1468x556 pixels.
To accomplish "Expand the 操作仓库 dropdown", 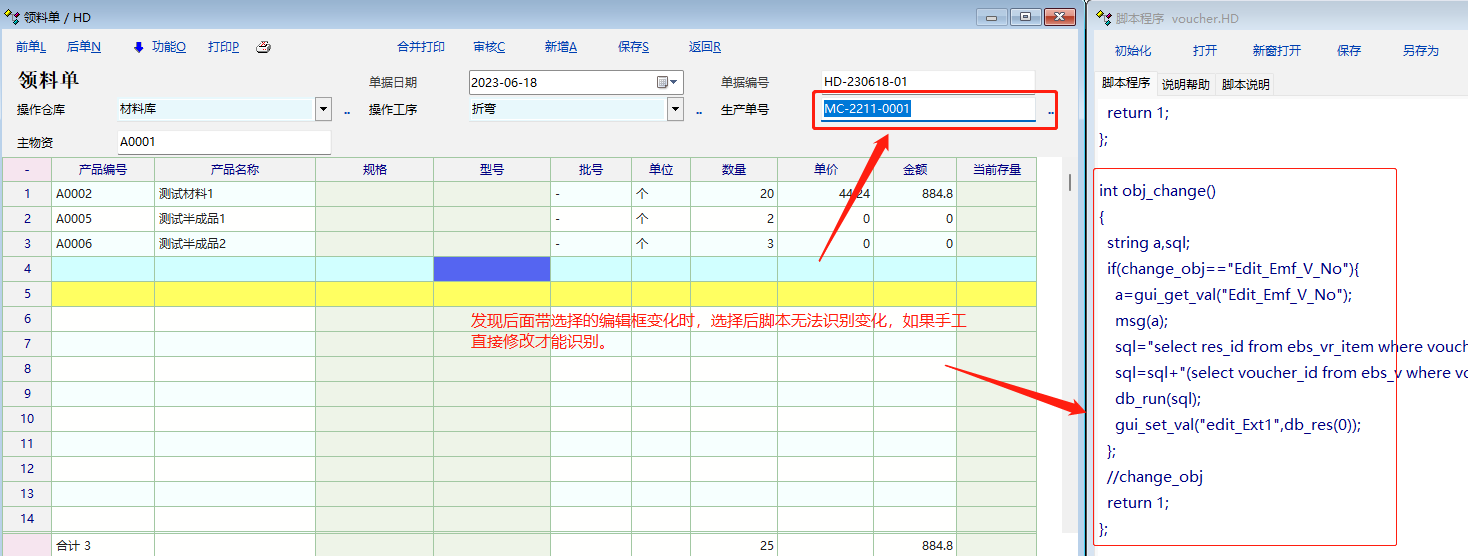I will (323, 109).
